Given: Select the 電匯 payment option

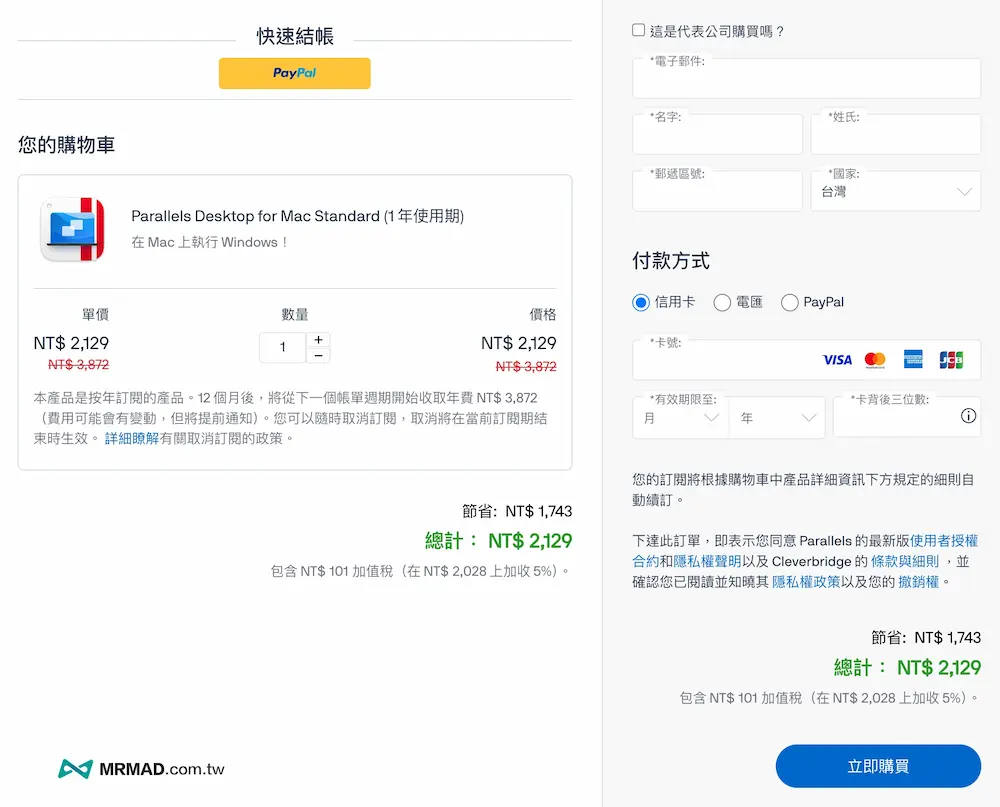Looking at the screenshot, I should (723, 302).
